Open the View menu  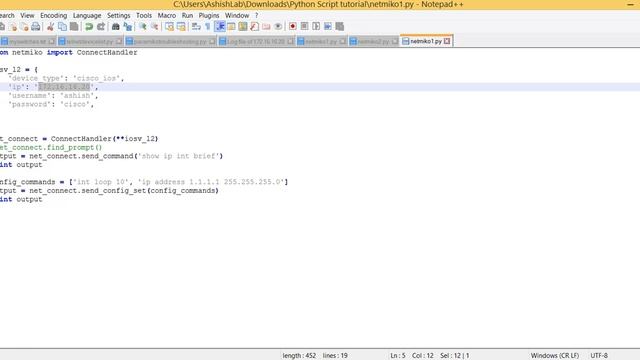pos(27,16)
